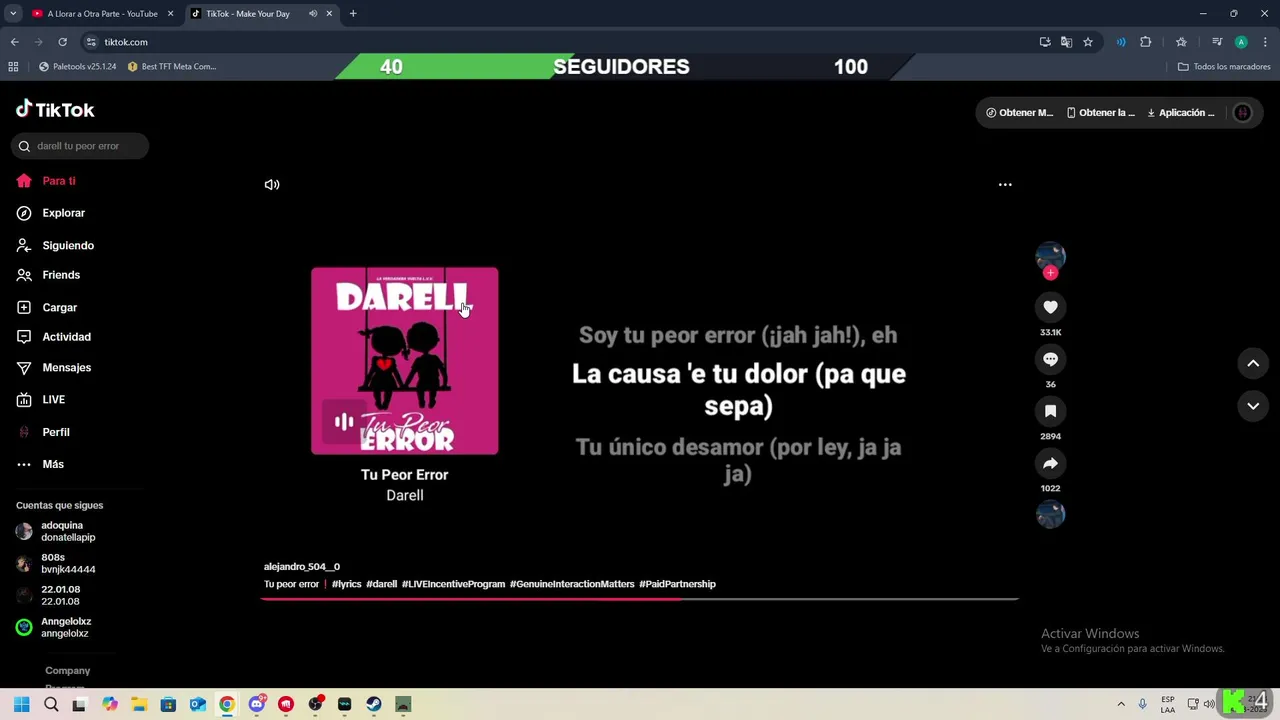Open the tab search dropdown arrow
This screenshot has height=720, width=1280.
click(13, 14)
